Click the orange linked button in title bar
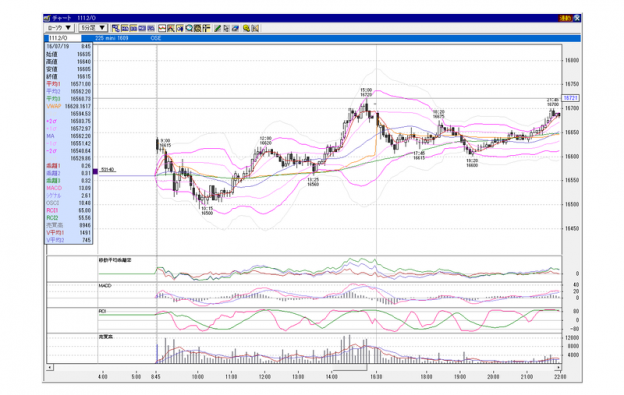The image size is (624, 395). pos(565,18)
